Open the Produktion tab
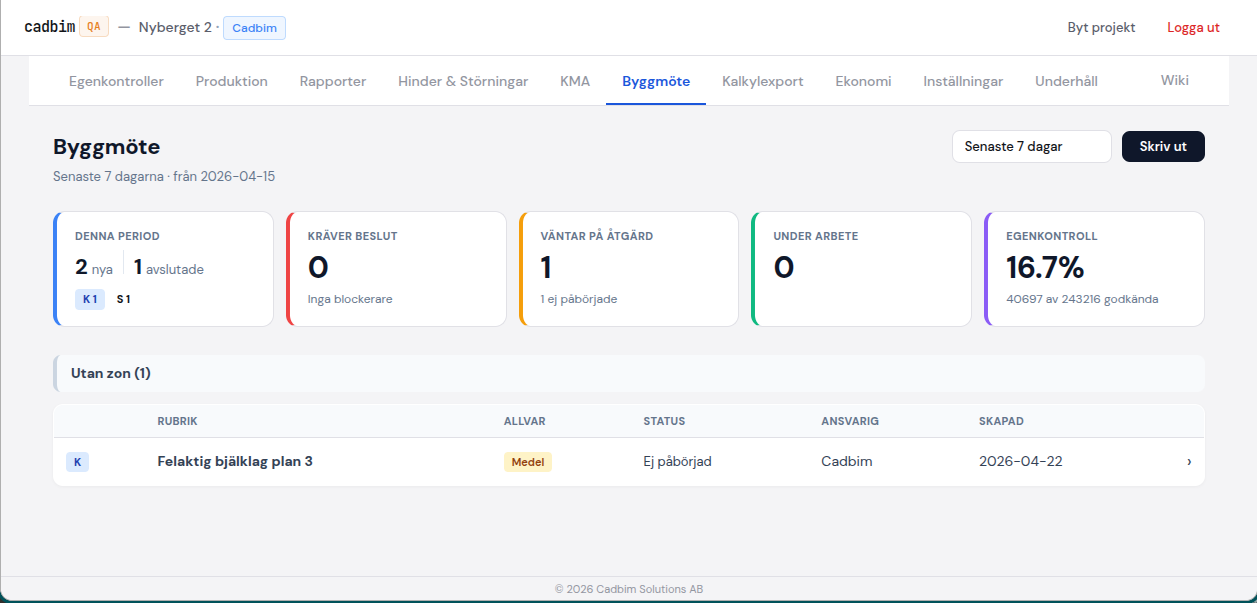The width and height of the screenshot is (1257, 603). click(x=231, y=82)
